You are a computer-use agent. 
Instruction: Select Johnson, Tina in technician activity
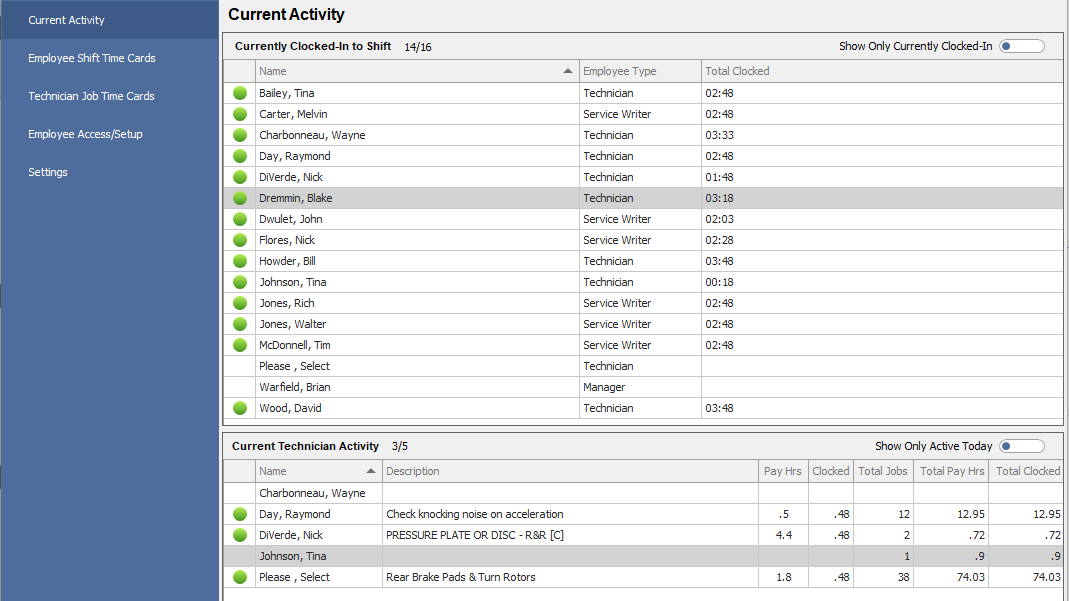coord(292,556)
